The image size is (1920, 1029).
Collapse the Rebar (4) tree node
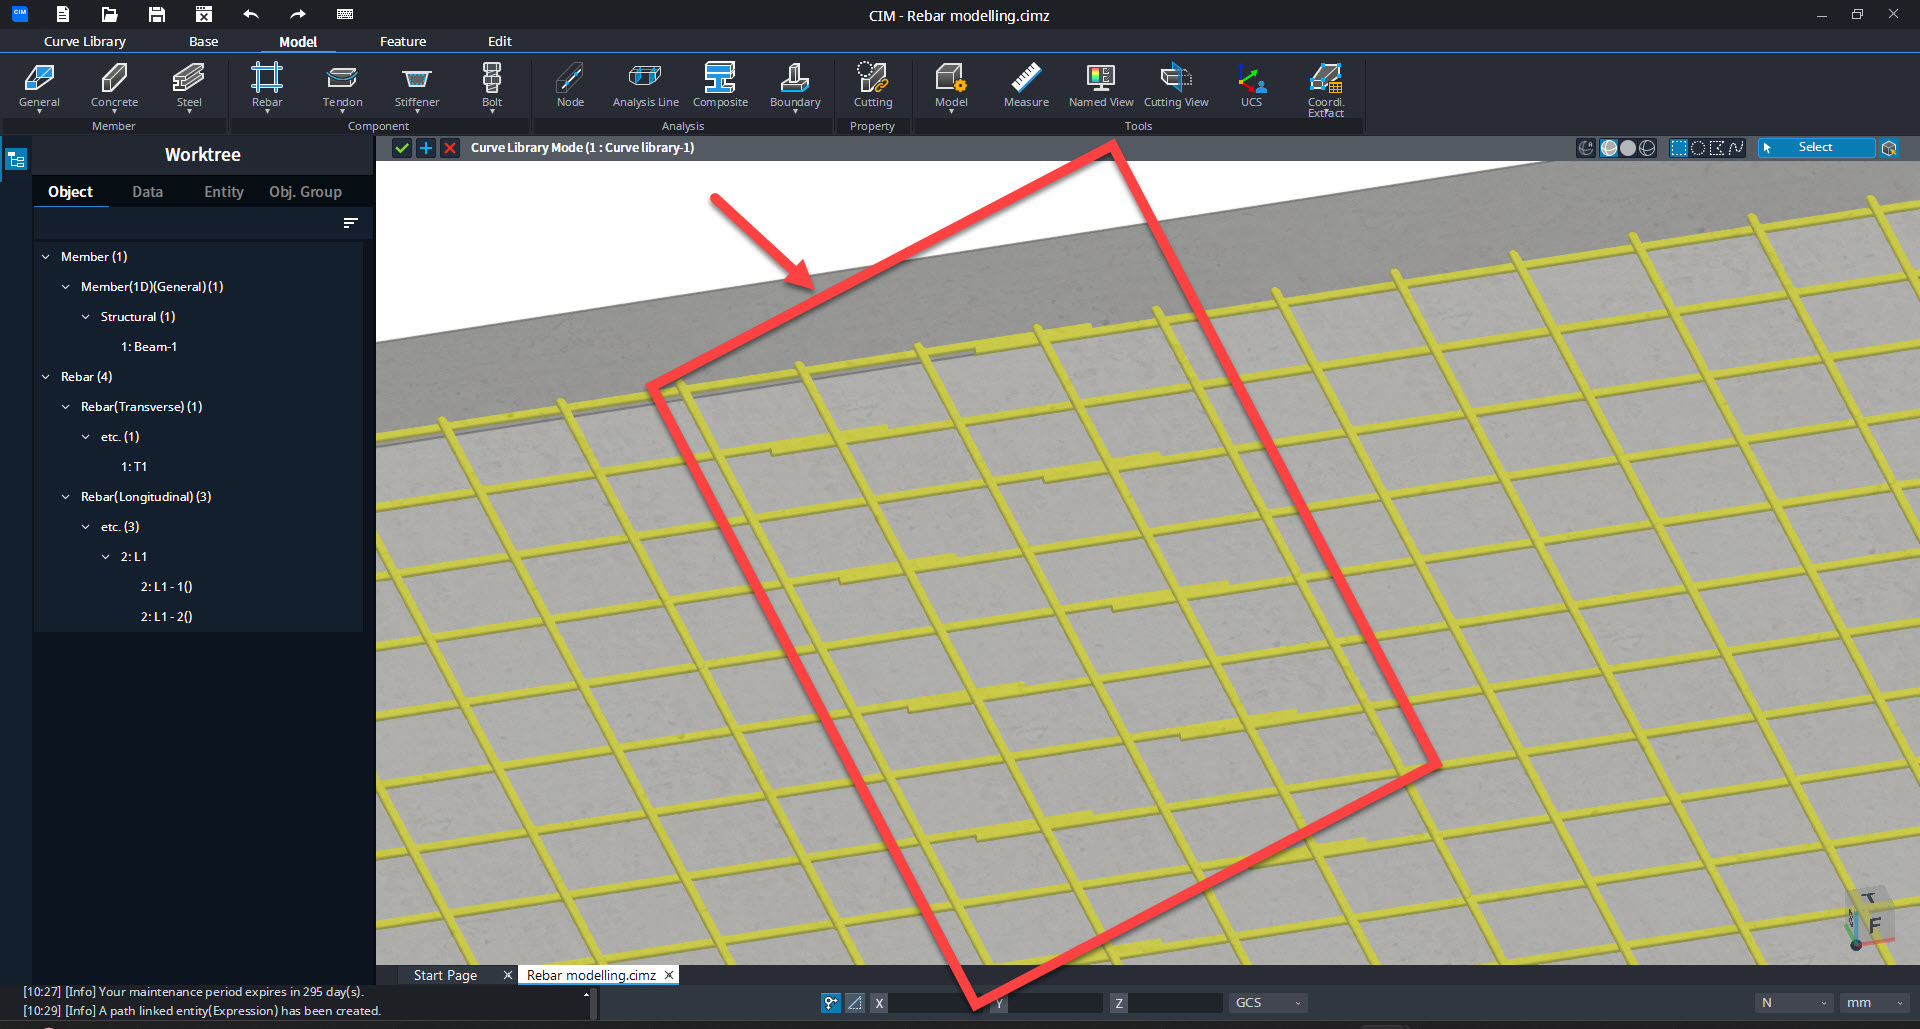point(46,377)
